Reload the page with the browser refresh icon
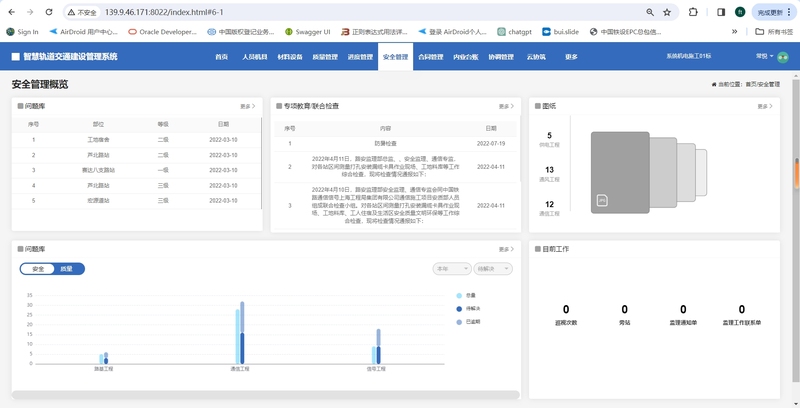Image resolution: width=800 pixels, height=408 pixels. 48,12
